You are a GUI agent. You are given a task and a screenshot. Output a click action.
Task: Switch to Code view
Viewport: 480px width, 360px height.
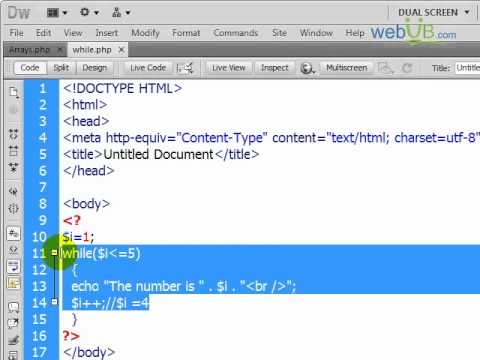[30, 68]
